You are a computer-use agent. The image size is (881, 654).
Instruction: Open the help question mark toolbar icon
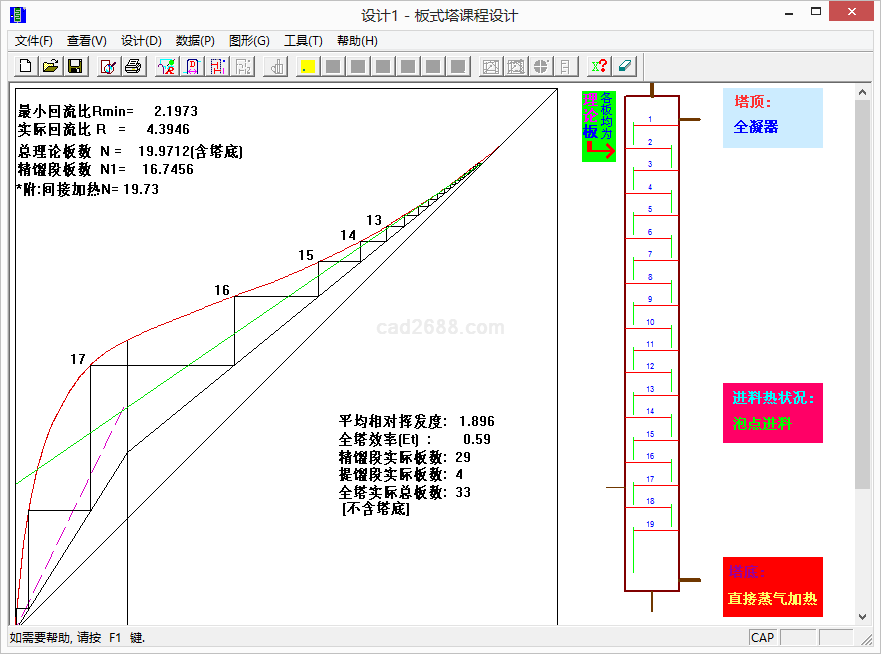coord(598,66)
